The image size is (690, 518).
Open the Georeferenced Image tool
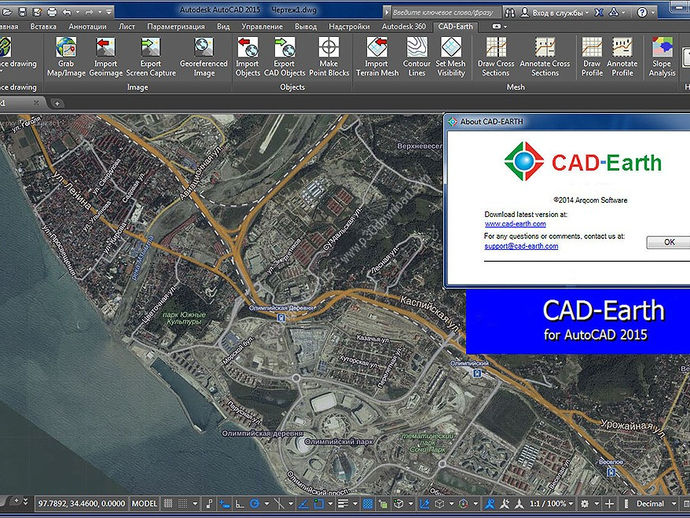tap(204, 57)
